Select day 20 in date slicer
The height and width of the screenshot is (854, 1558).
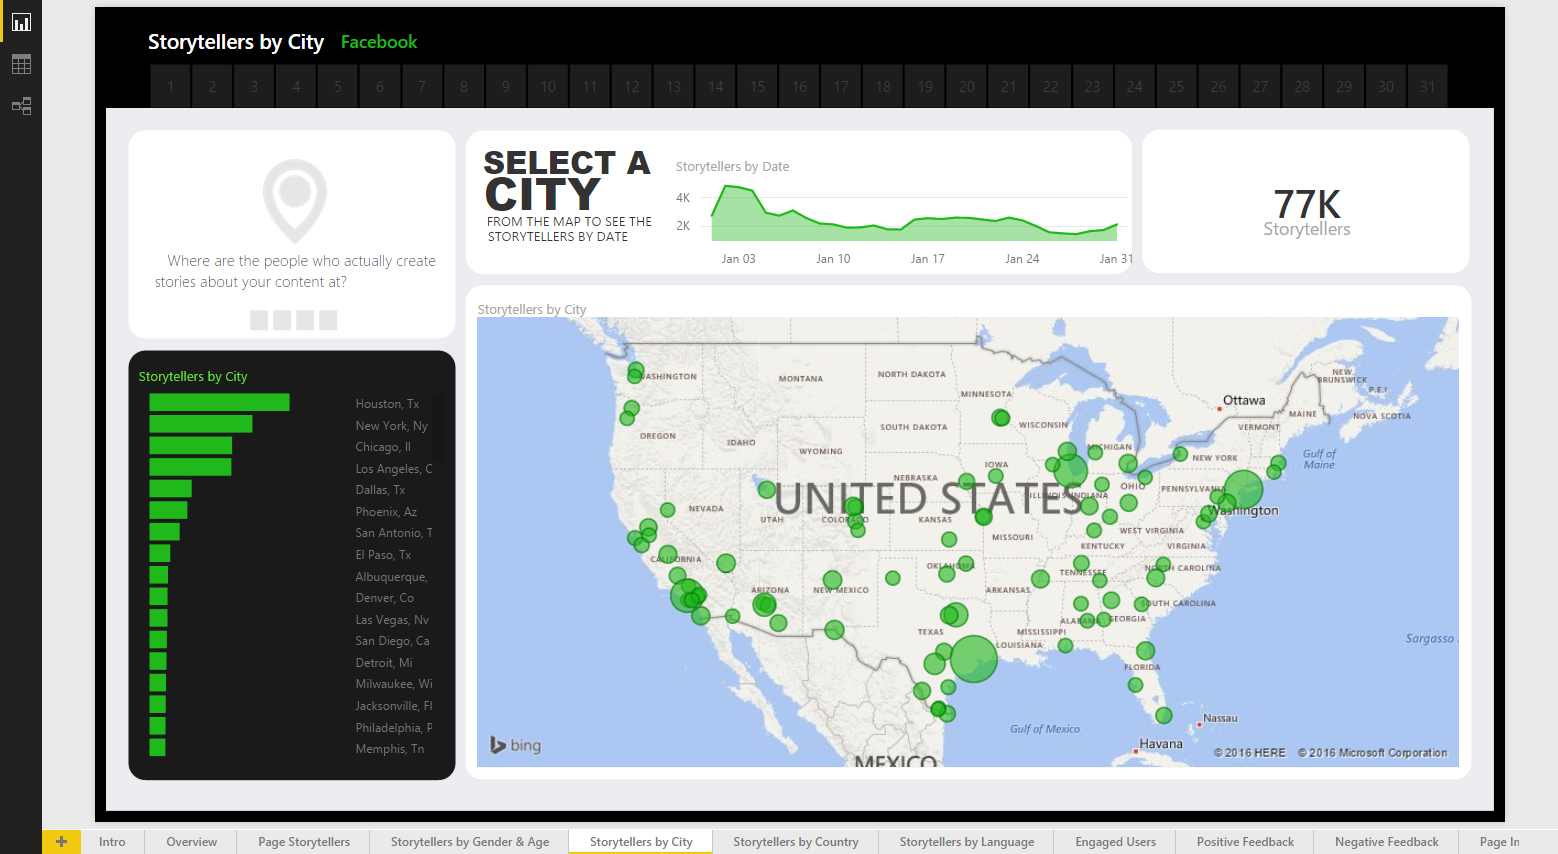967,87
